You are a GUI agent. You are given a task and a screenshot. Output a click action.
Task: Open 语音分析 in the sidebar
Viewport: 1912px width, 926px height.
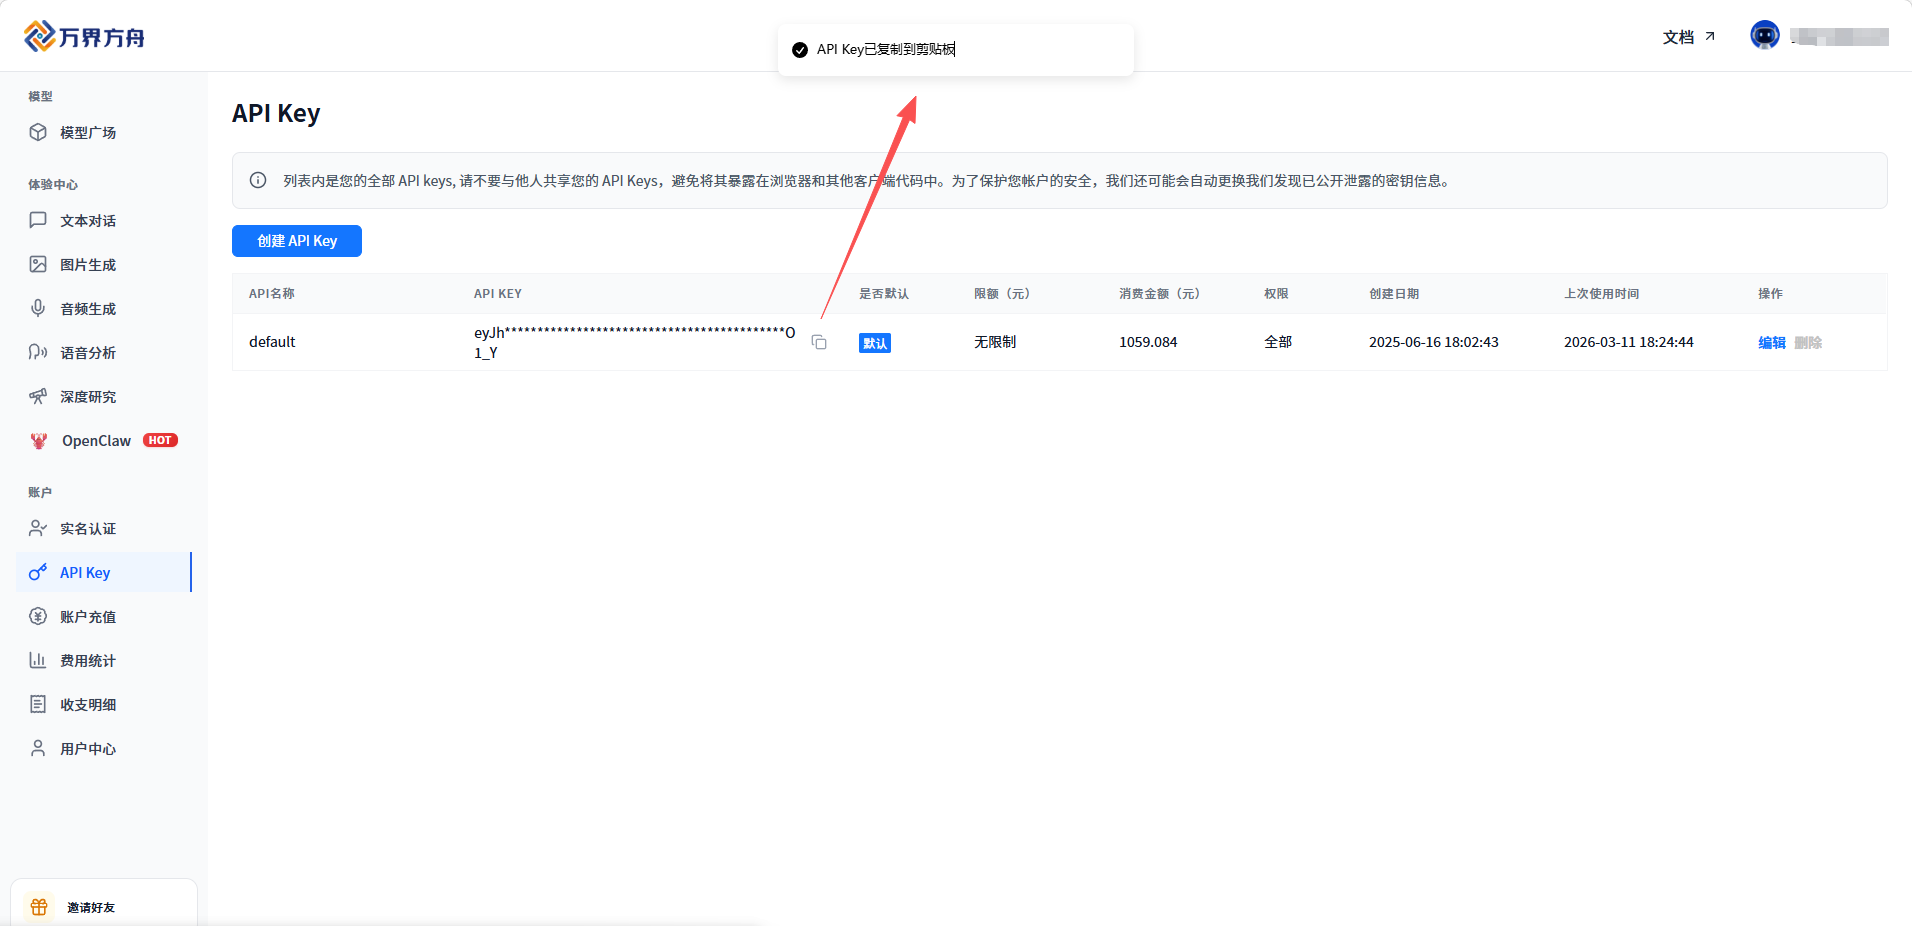click(x=87, y=353)
